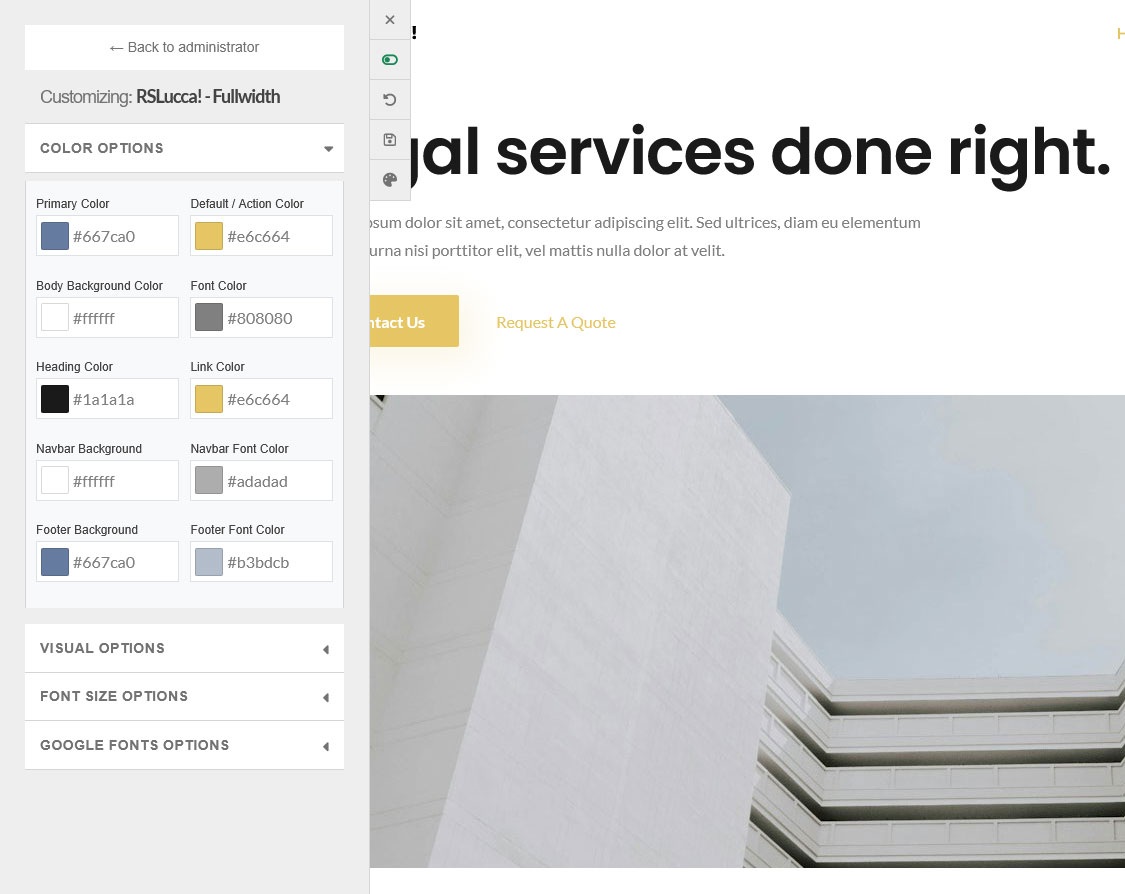
Task: Open the color palette icon
Action: click(x=390, y=180)
